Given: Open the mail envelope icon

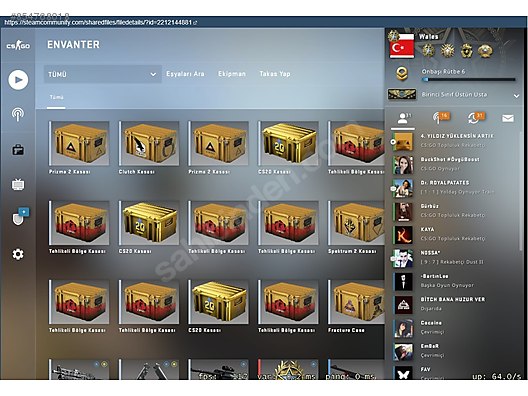Looking at the screenshot, I should [508, 118].
